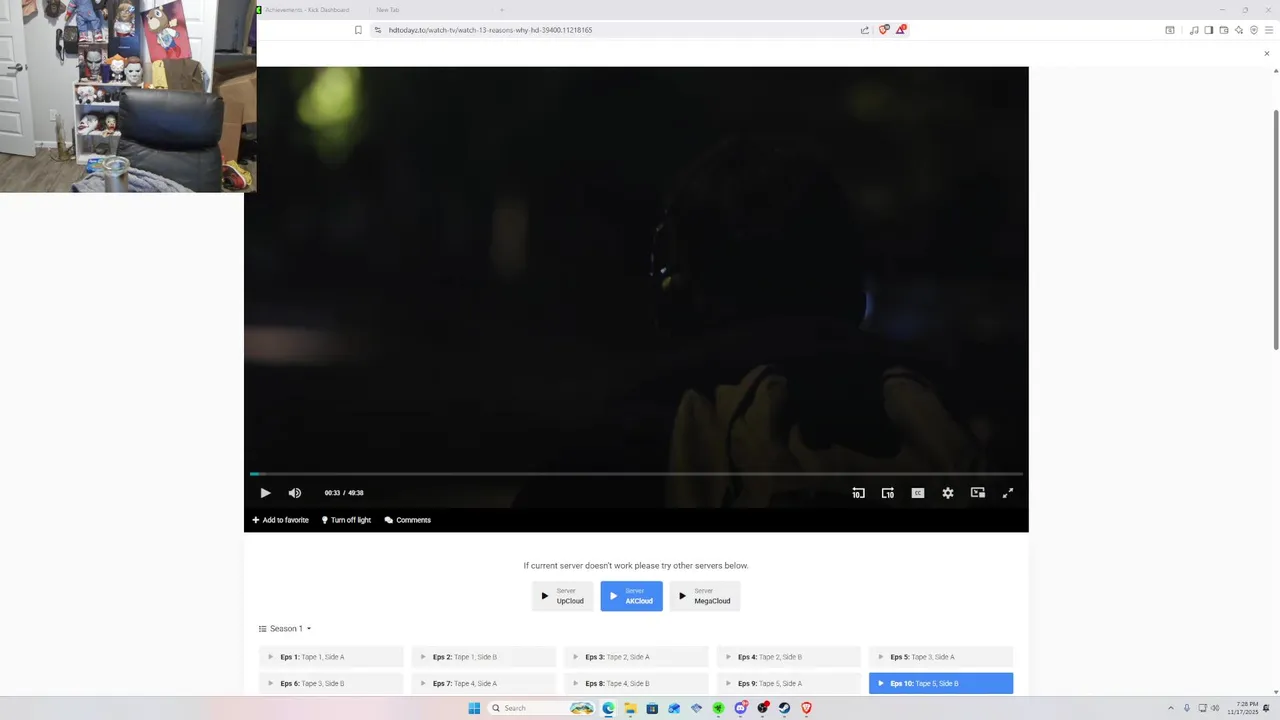The image size is (1280, 720).
Task: Click taskbar Search box
Action: (x=541, y=708)
